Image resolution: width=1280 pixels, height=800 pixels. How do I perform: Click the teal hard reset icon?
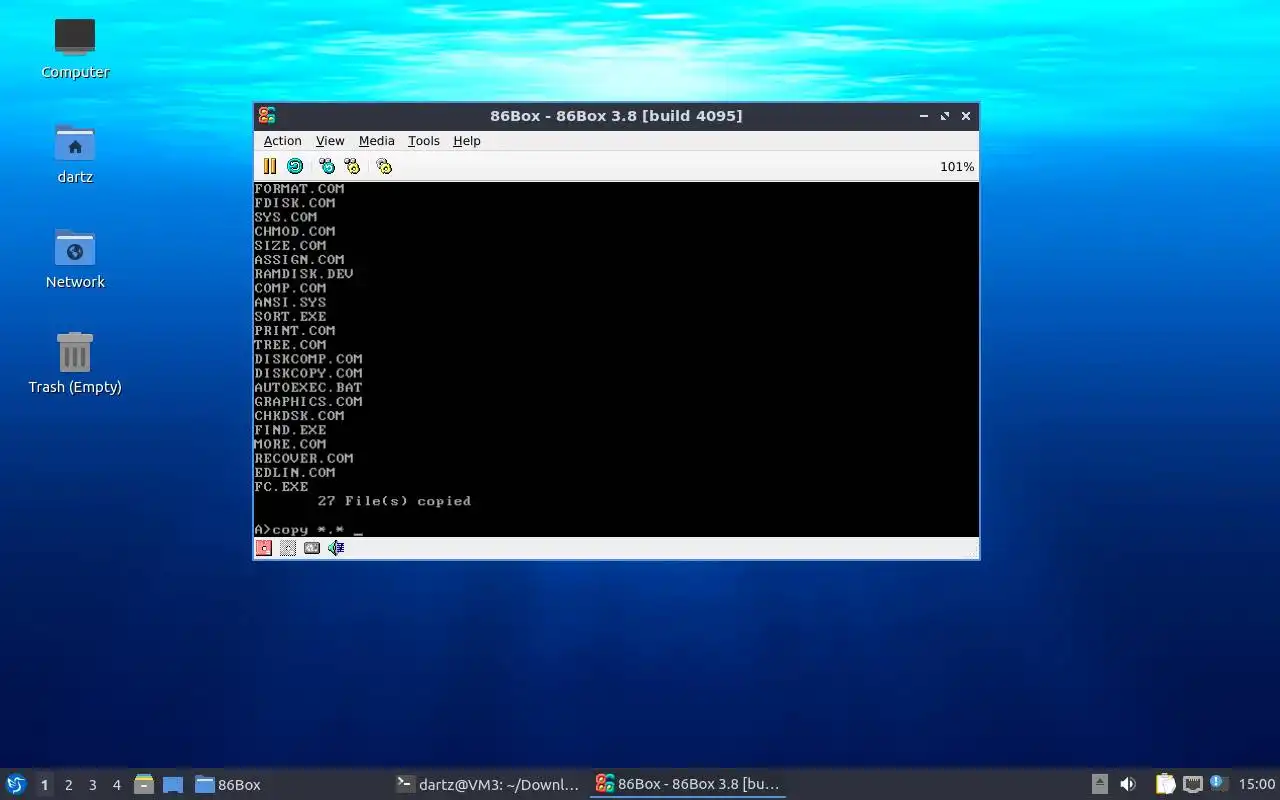point(295,166)
